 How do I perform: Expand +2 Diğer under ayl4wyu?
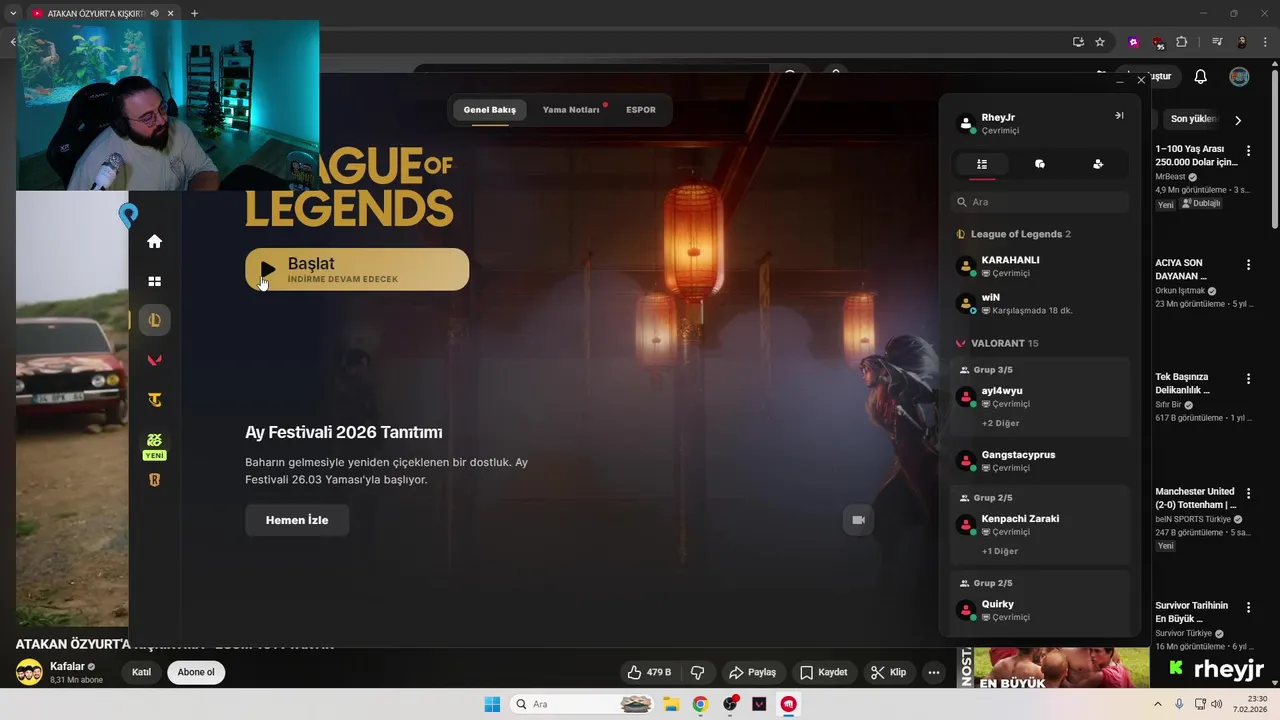coord(1000,423)
